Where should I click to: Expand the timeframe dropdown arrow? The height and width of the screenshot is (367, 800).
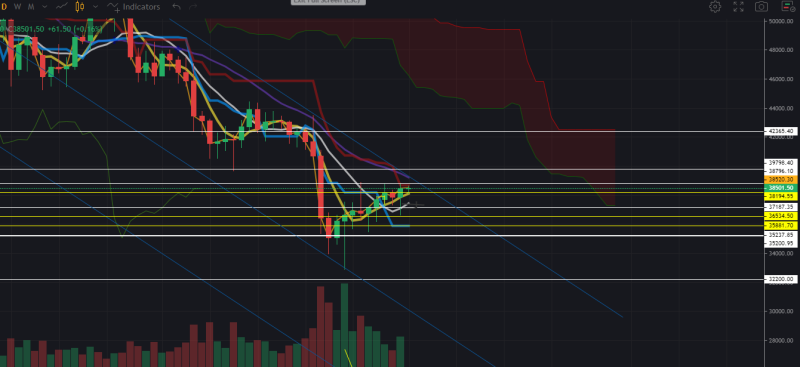point(44,7)
